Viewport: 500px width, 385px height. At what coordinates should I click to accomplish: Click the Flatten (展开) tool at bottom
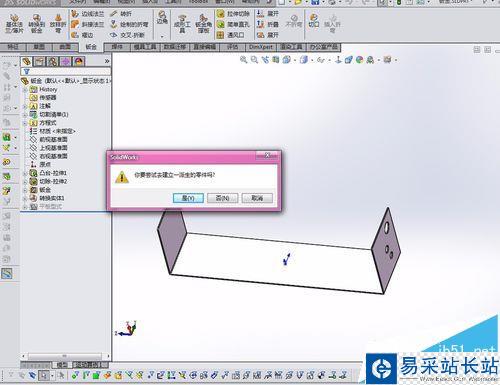(268, 35)
